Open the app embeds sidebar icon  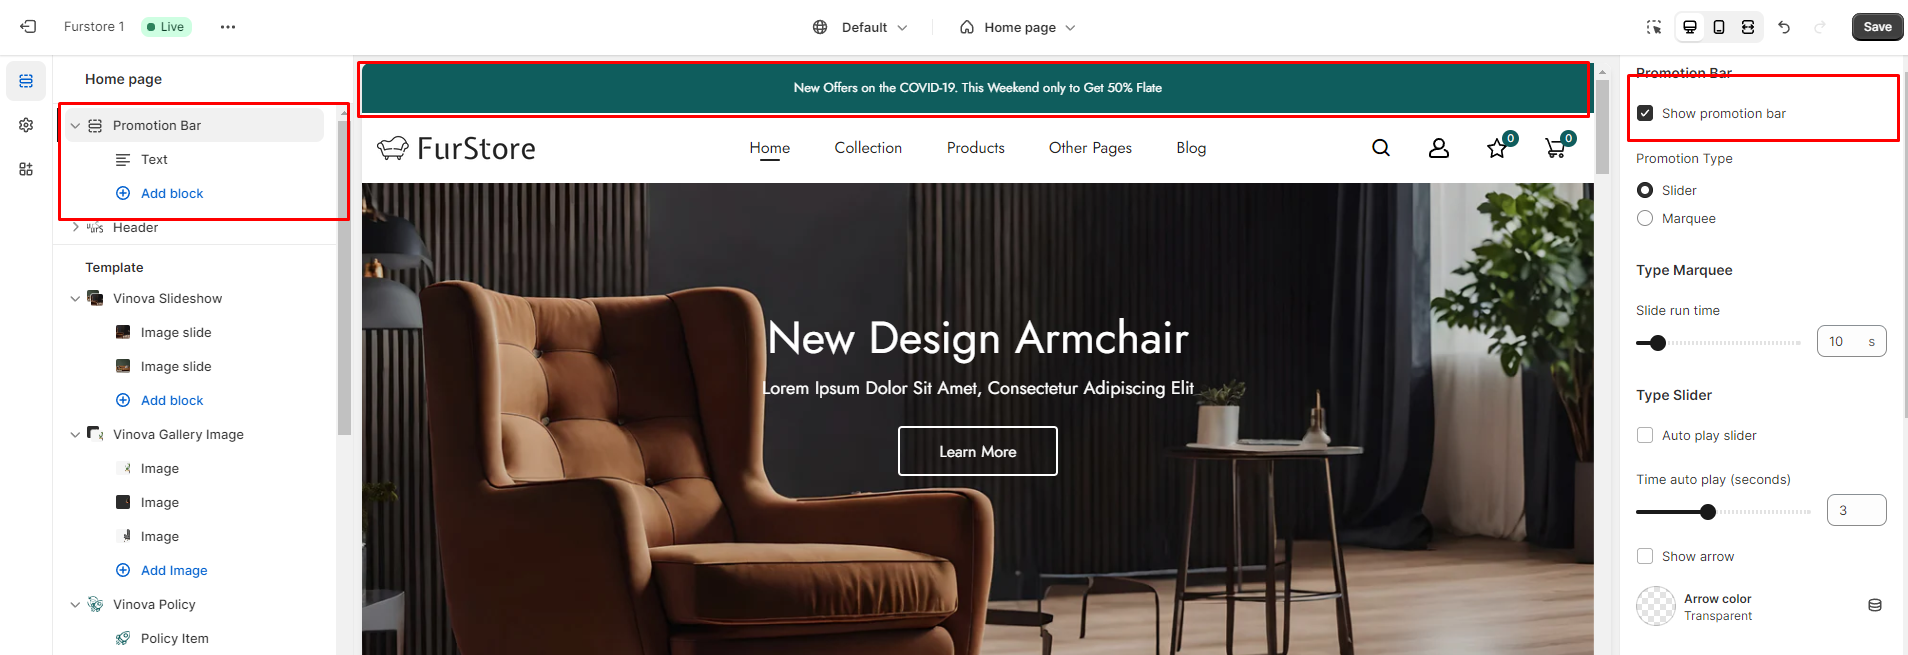(26, 169)
